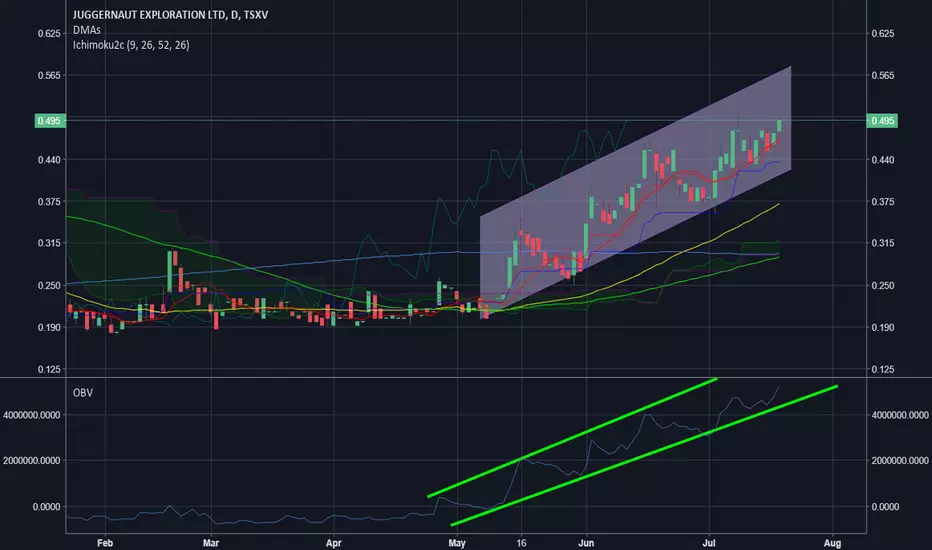Screen dimensions: 932x550
Task: Click the 2000000.0000 OBV label on right axis
Action: coord(900,461)
